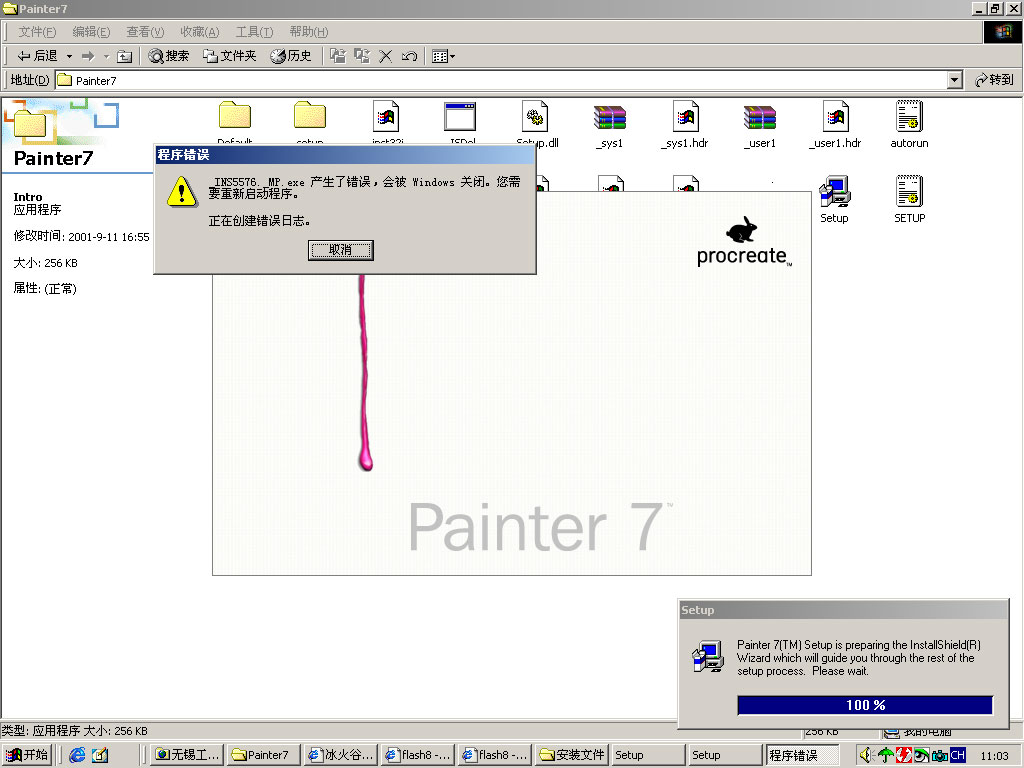
Task: Click the 程序错误 dialog title bar
Action: [345, 155]
